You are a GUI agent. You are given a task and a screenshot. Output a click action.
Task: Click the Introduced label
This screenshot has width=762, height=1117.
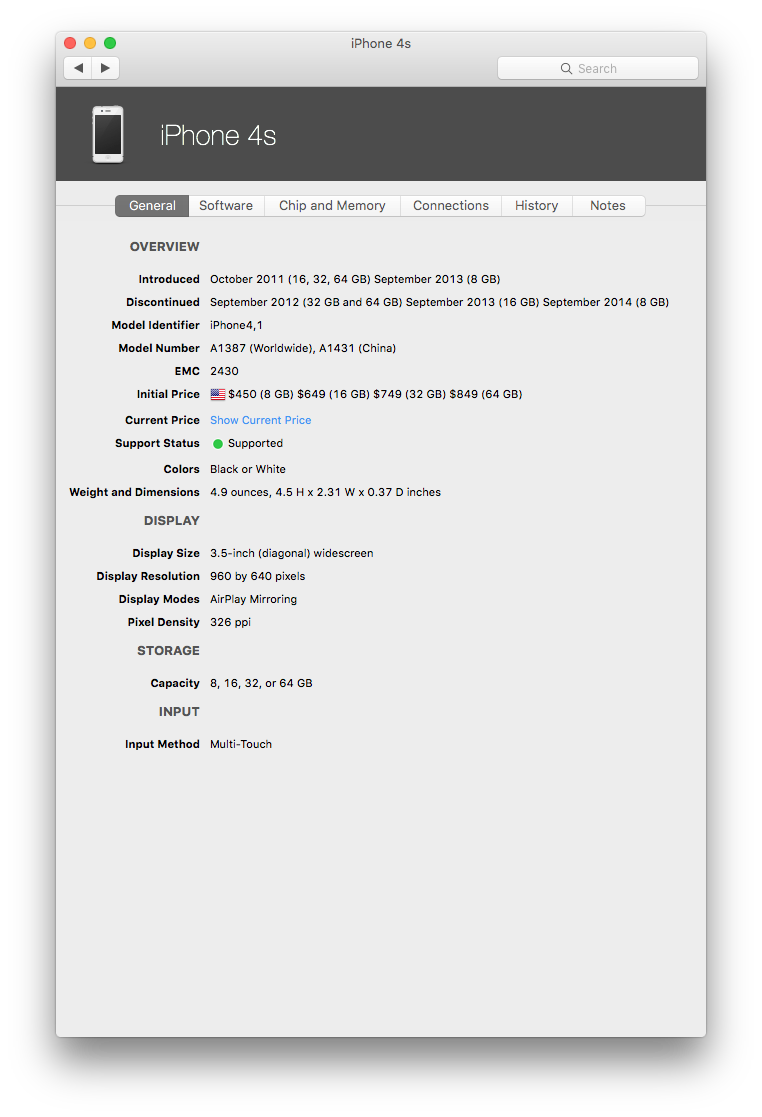point(169,279)
